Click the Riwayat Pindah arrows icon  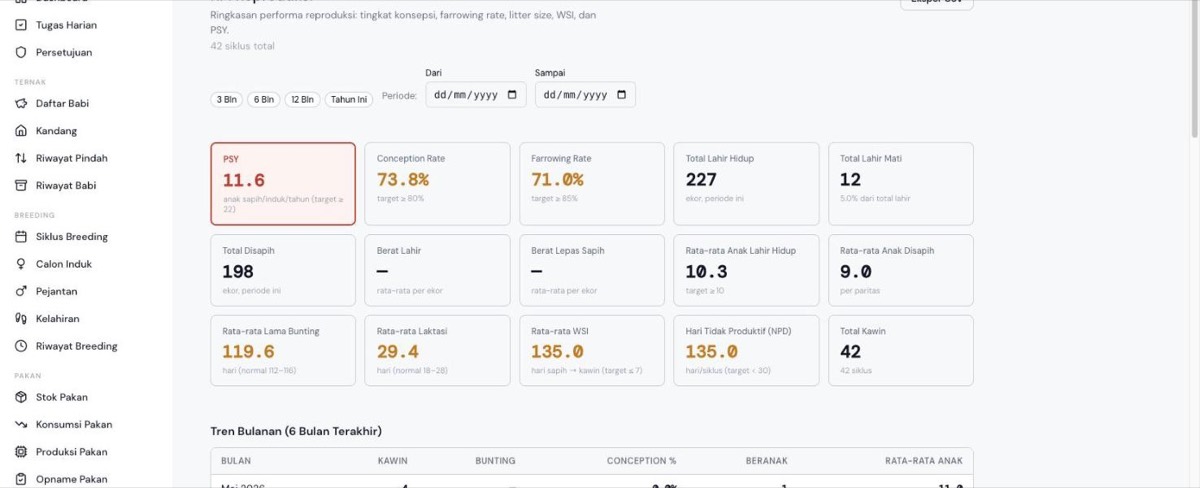coord(21,158)
